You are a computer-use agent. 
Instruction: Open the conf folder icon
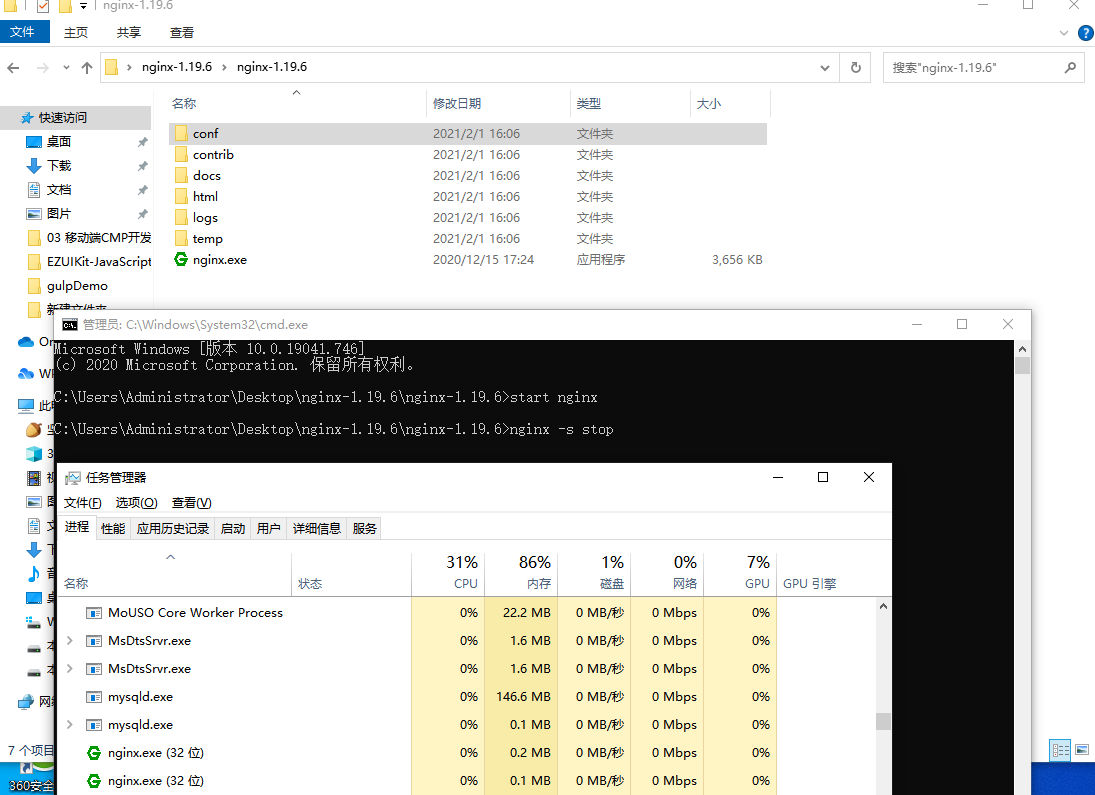point(182,133)
